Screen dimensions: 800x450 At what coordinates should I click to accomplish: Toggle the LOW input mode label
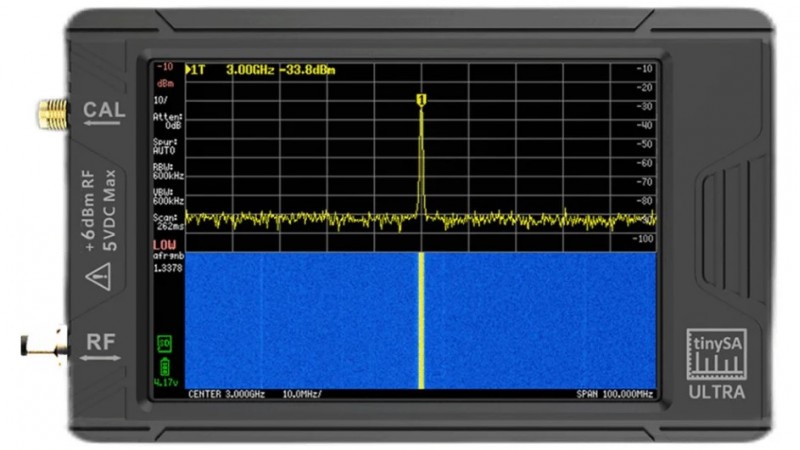pyautogui.click(x=164, y=244)
